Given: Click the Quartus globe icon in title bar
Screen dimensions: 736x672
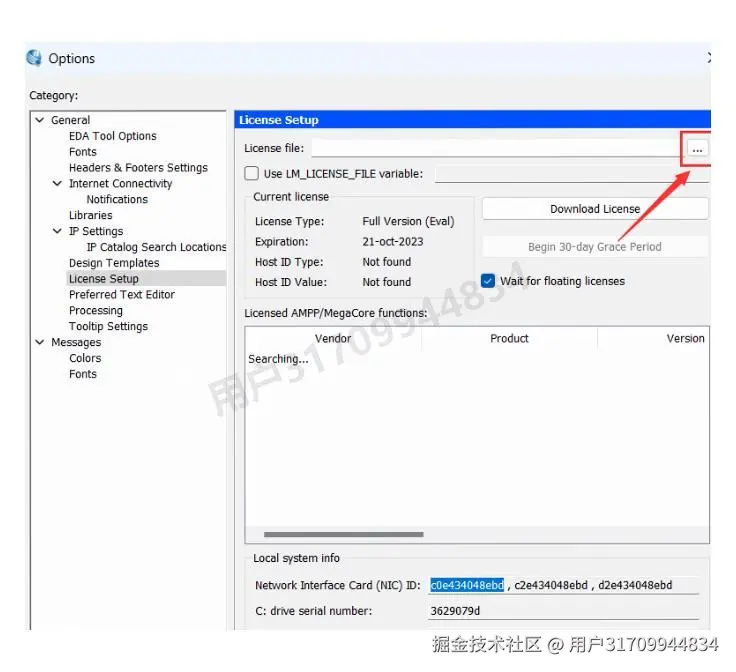Looking at the screenshot, I should point(34,58).
